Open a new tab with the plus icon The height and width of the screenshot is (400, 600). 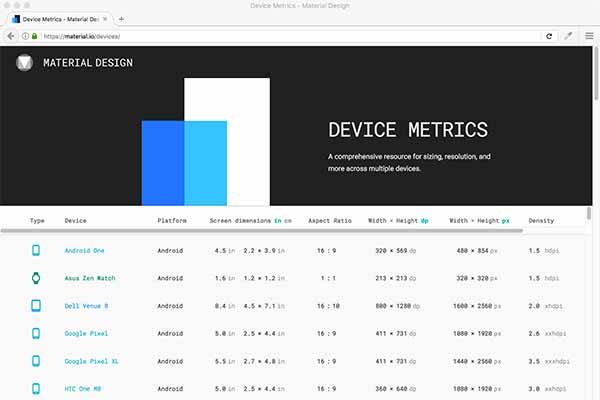pyautogui.click(x=121, y=19)
